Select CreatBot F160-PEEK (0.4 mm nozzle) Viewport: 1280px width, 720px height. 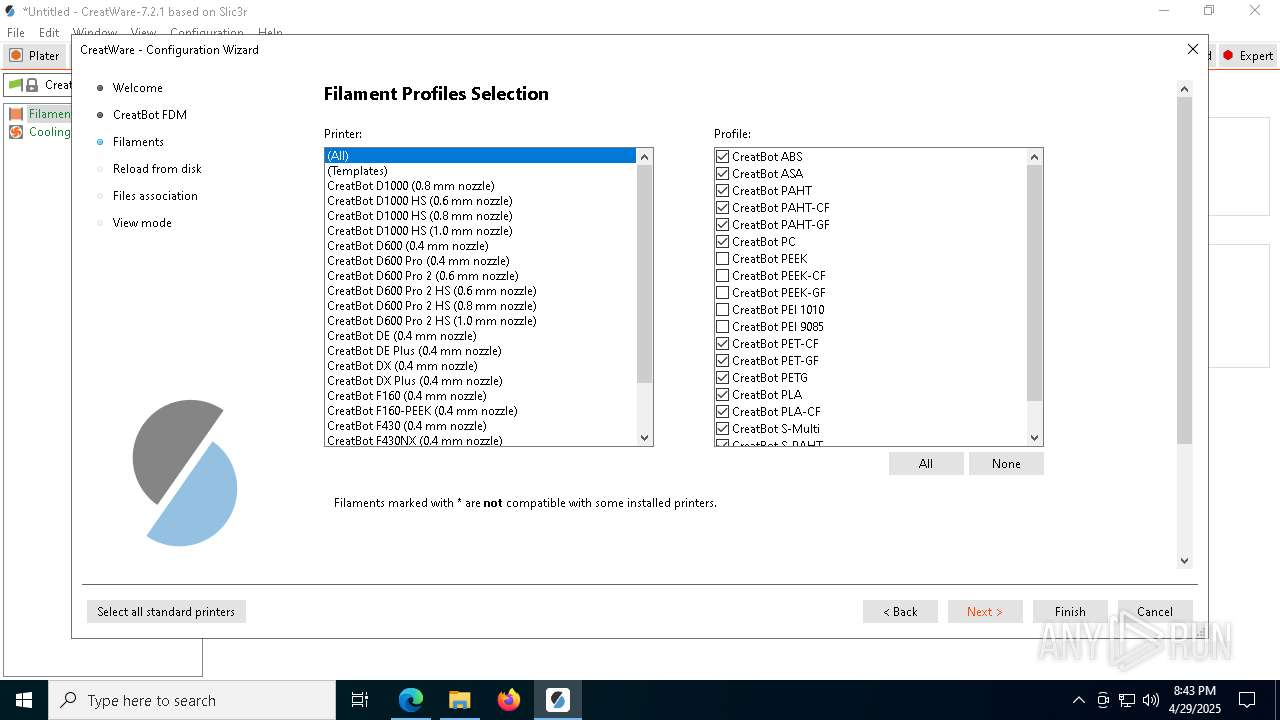480,411
